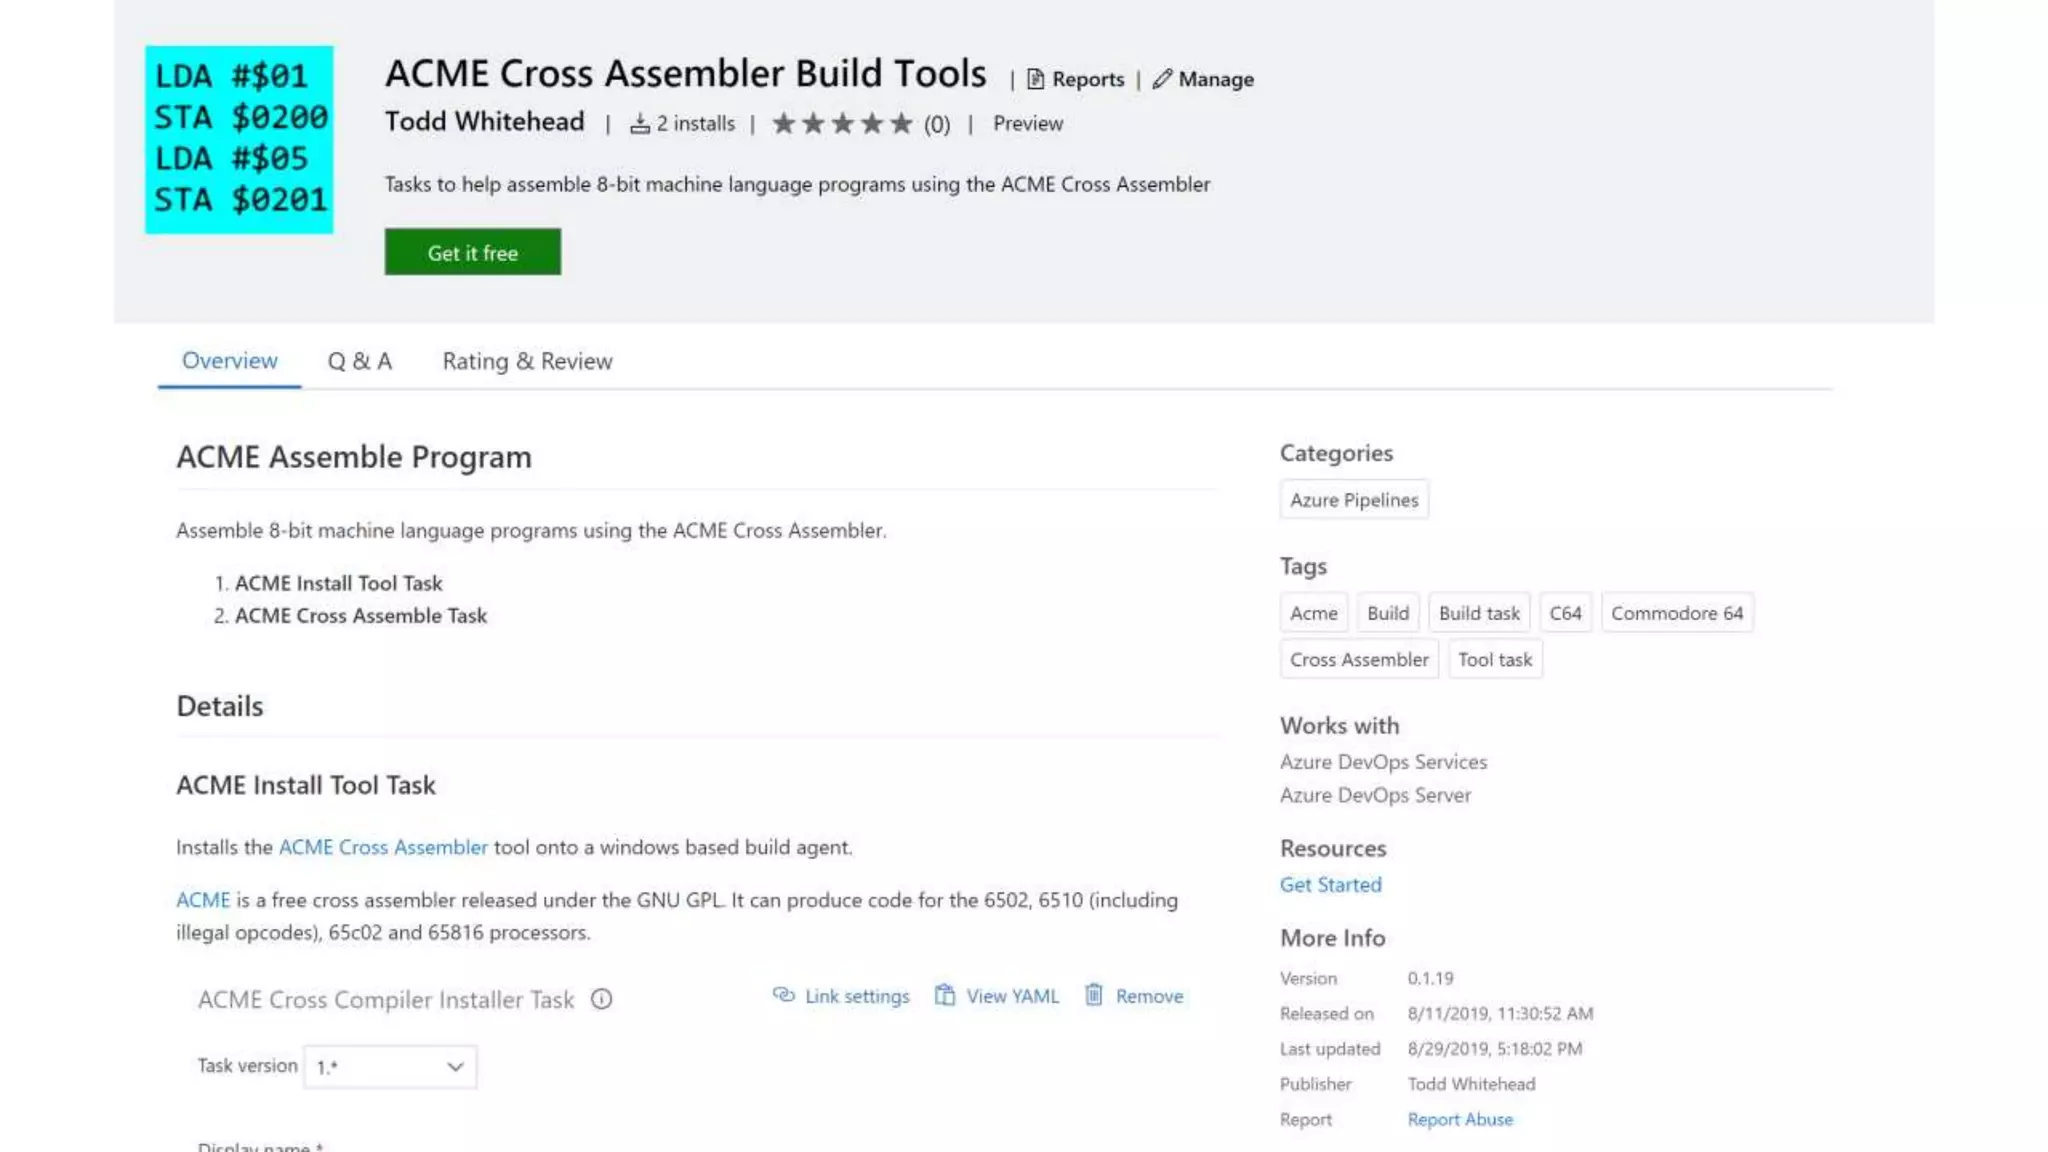Follow the ACME Cross Assembler link
The width and height of the screenshot is (2048, 1152).
pyautogui.click(x=383, y=847)
